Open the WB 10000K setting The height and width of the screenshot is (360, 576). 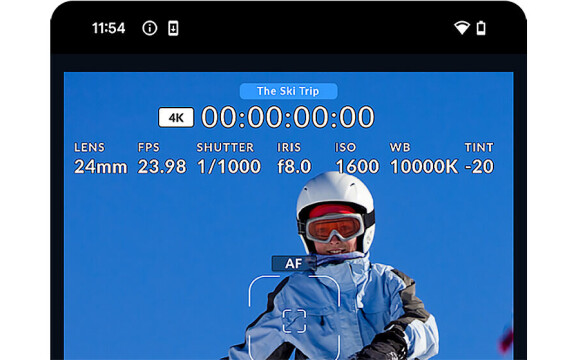pyautogui.click(x=424, y=159)
